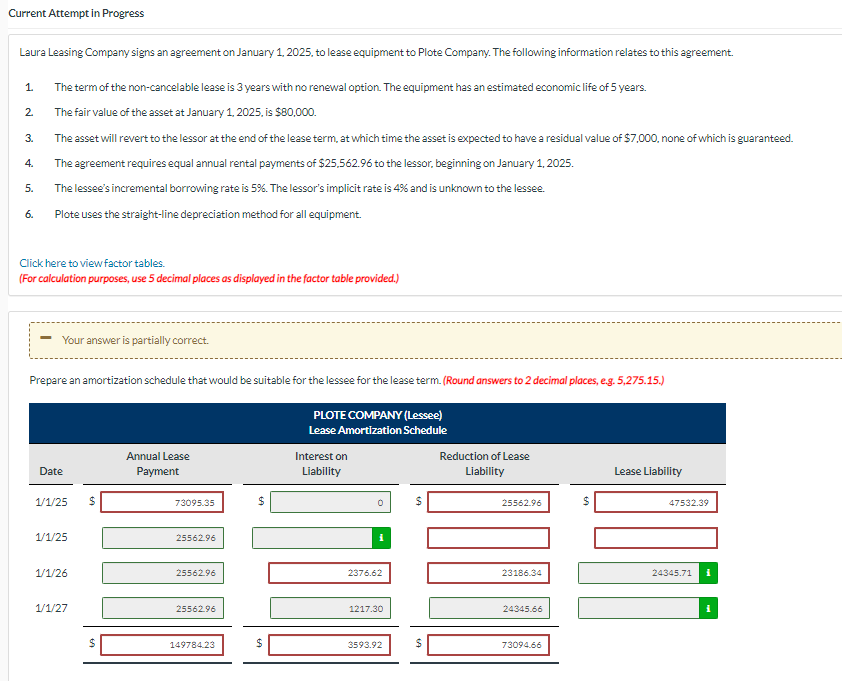Edit total reduction field 73094.66
The image size is (842, 681).
488,644
